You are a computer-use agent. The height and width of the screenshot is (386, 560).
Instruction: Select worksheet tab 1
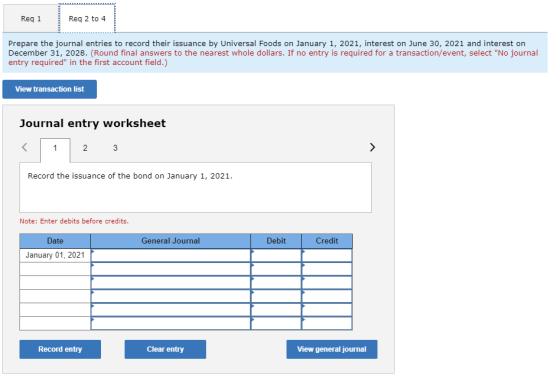[55, 149]
